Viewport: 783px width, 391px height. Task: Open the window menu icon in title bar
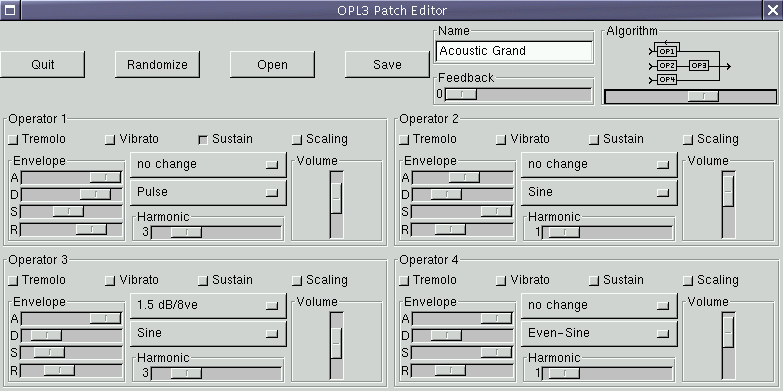tap(10, 10)
